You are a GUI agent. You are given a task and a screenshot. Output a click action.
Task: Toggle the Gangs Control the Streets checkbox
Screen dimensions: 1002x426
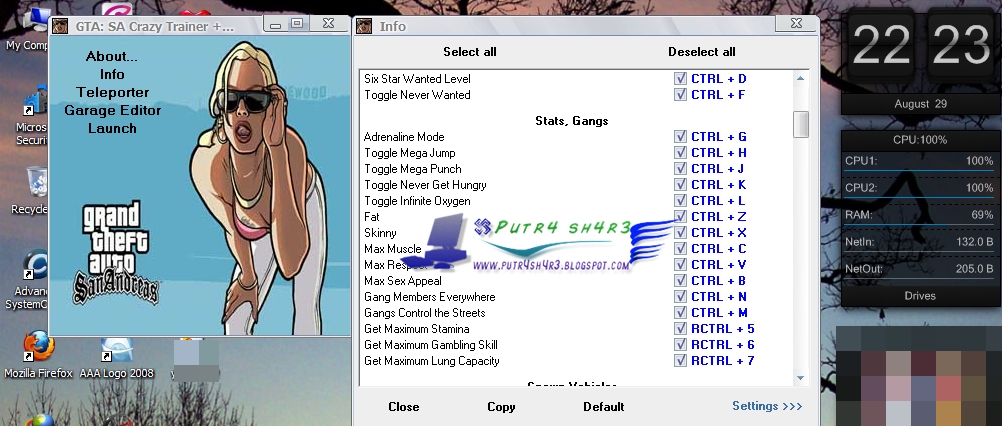coord(680,312)
